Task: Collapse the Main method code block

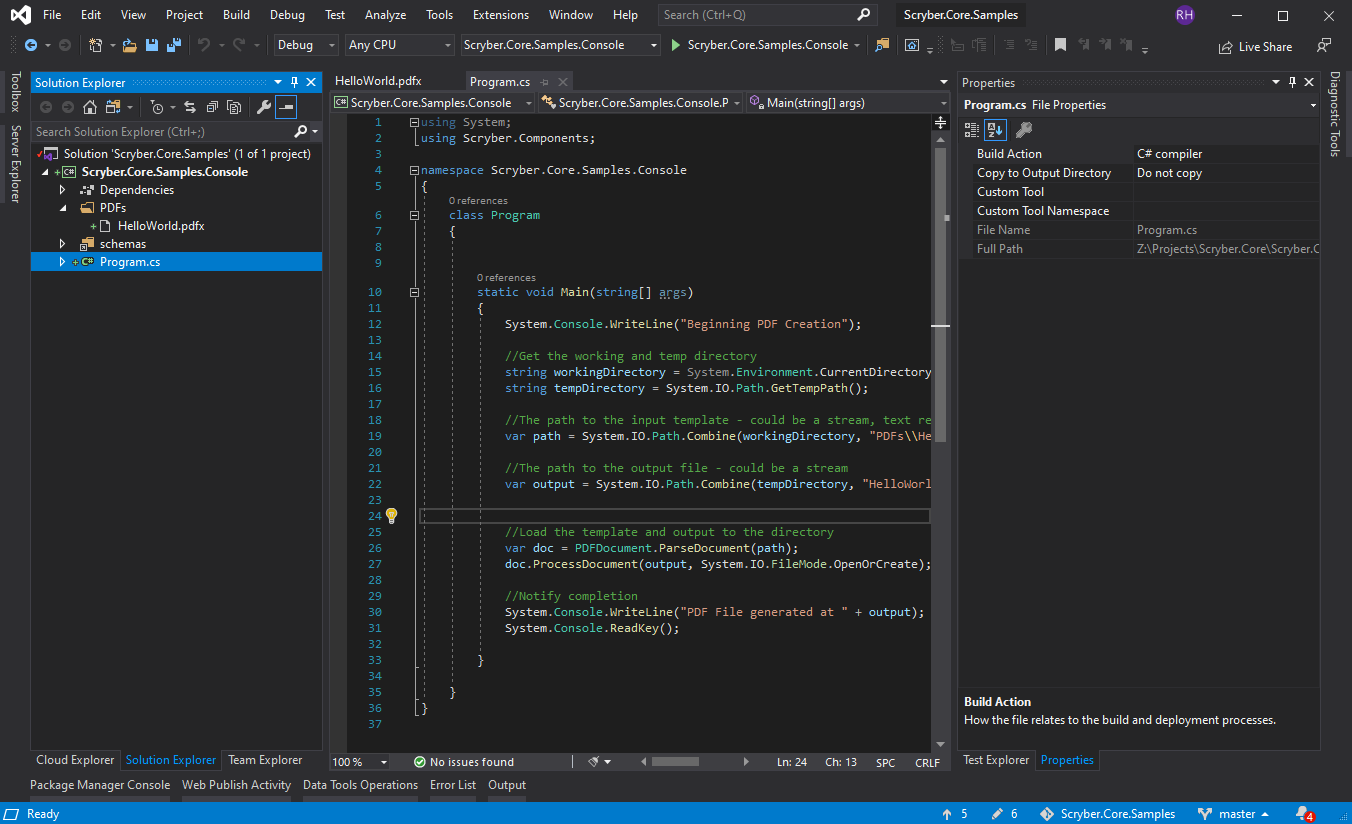Action: [x=414, y=293]
